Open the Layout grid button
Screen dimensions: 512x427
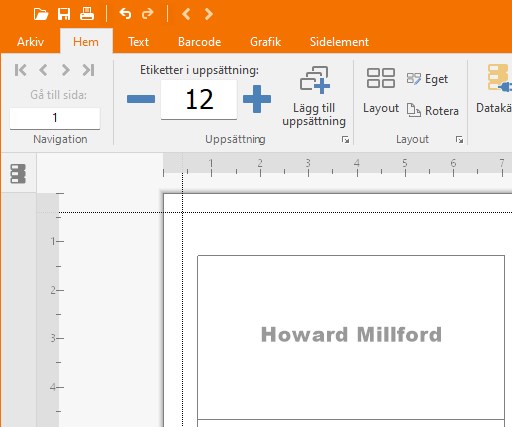[x=381, y=90]
